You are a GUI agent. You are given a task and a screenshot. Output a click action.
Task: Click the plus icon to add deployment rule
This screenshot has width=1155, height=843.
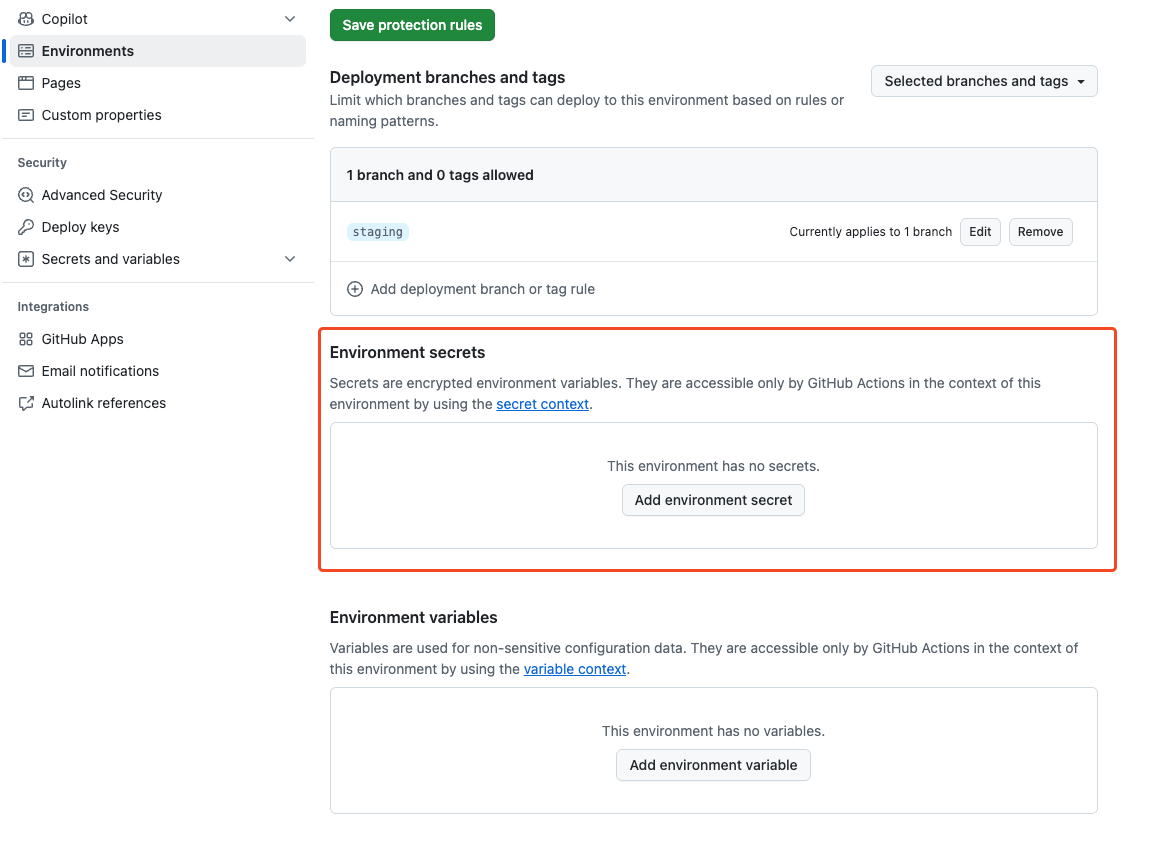pyautogui.click(x=355, y=289)
